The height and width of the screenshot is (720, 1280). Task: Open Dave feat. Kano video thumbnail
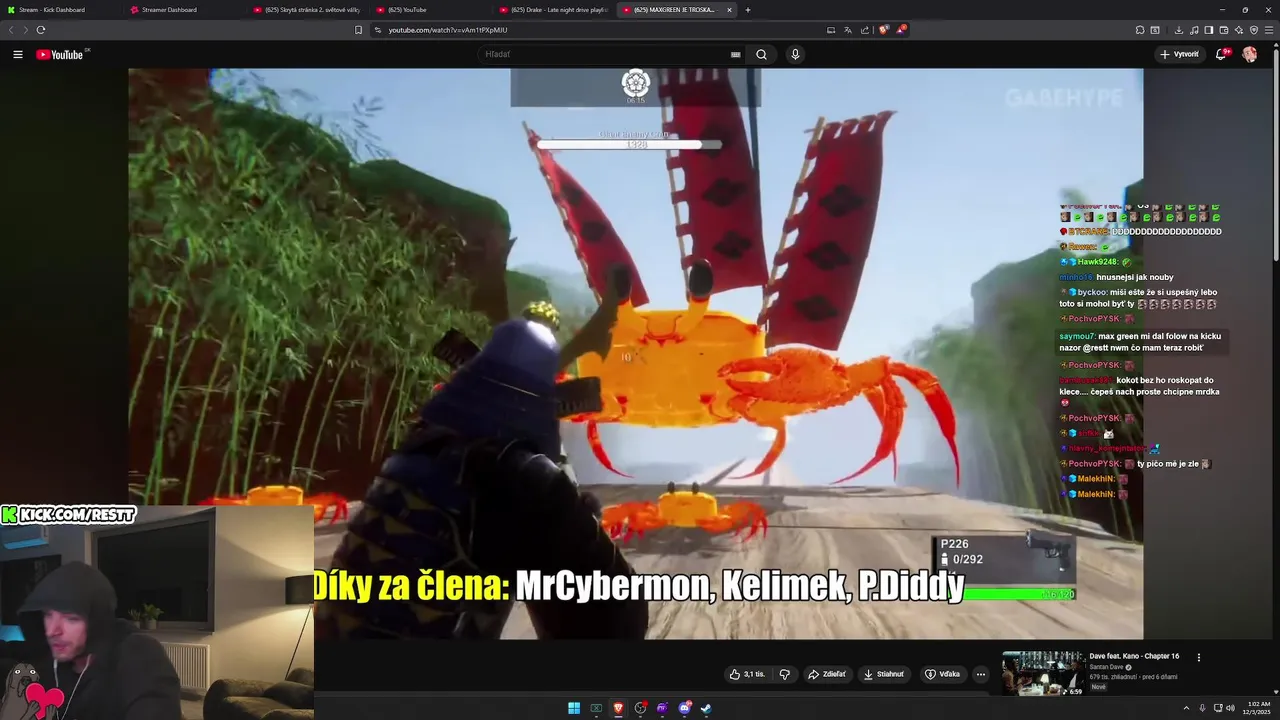click(1043, 673)
